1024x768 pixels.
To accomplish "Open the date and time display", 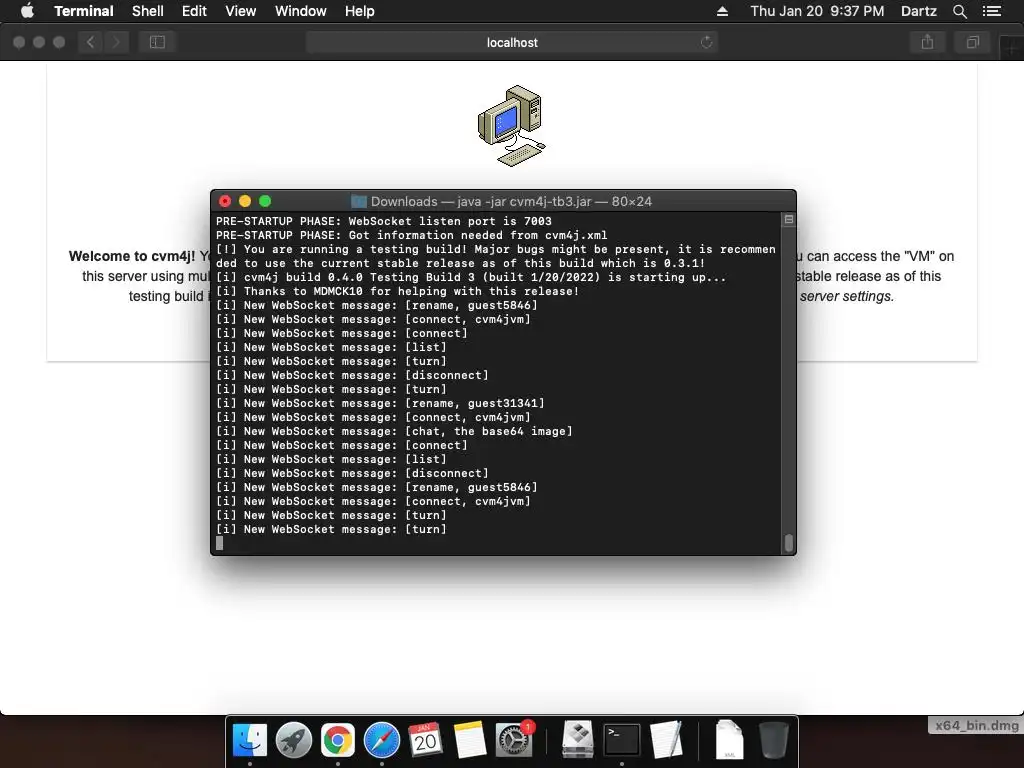I will pos(817,11).
